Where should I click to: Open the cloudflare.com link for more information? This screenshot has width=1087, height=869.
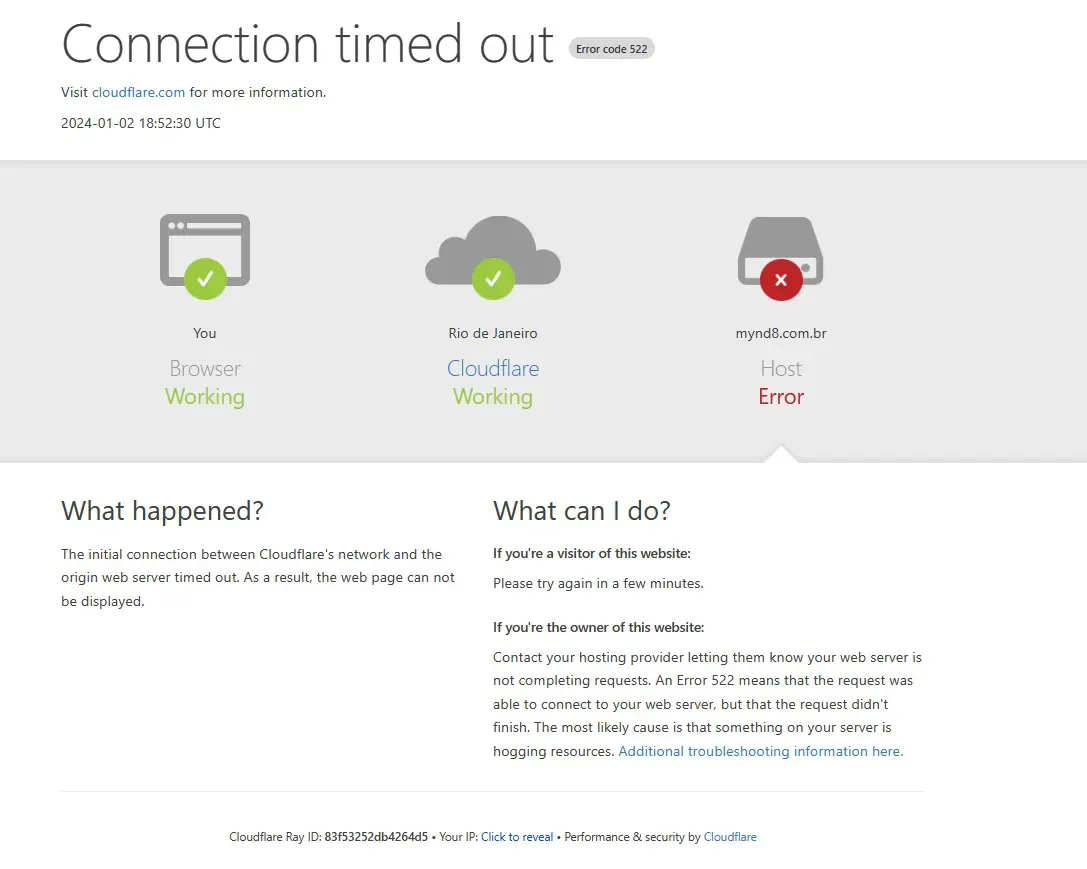(x=138, y=92)
